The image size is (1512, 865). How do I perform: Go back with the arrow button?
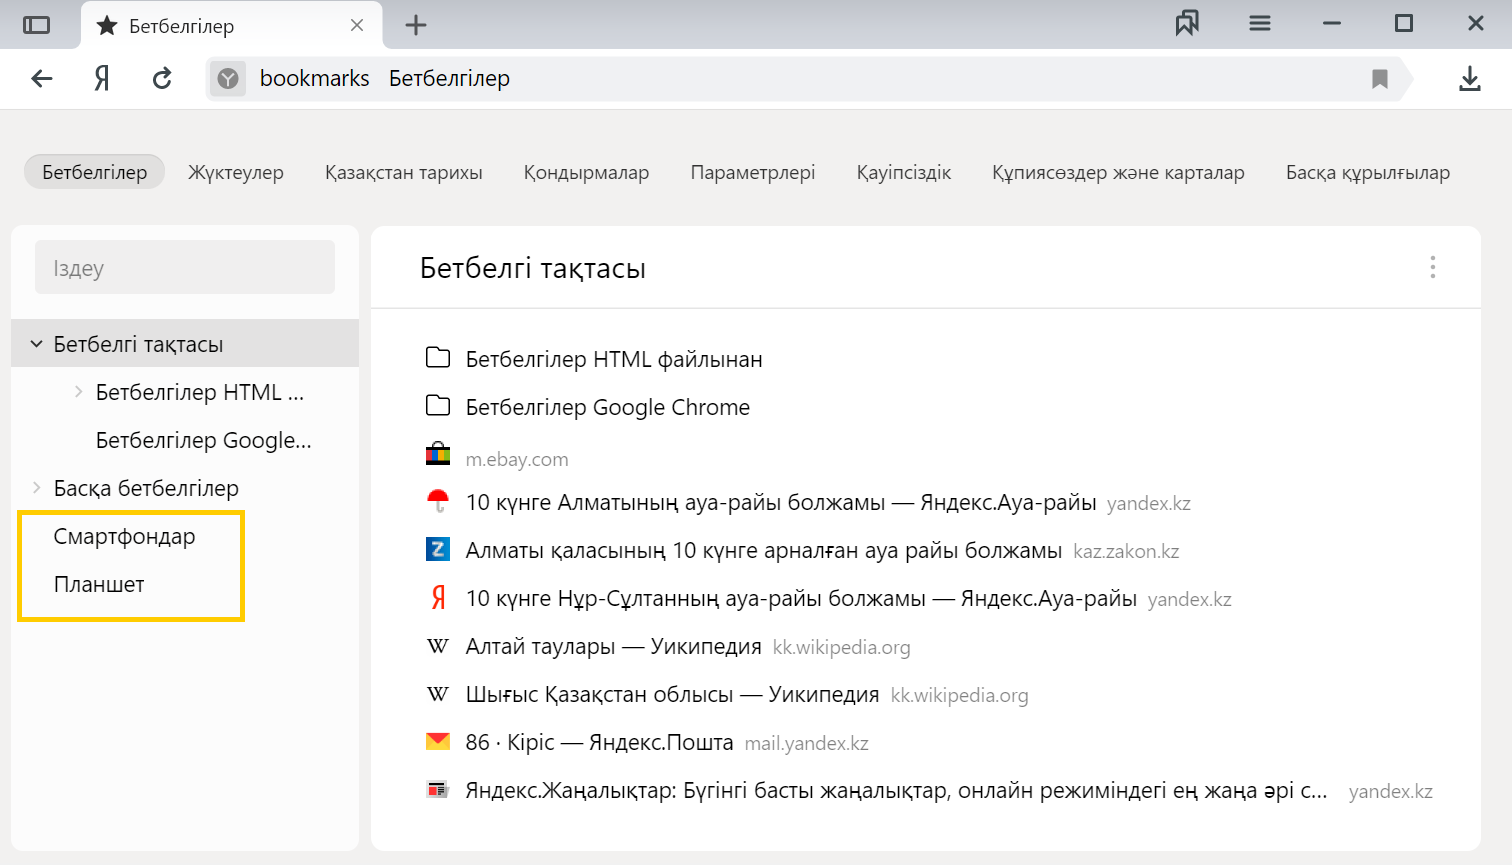point(42,78)
